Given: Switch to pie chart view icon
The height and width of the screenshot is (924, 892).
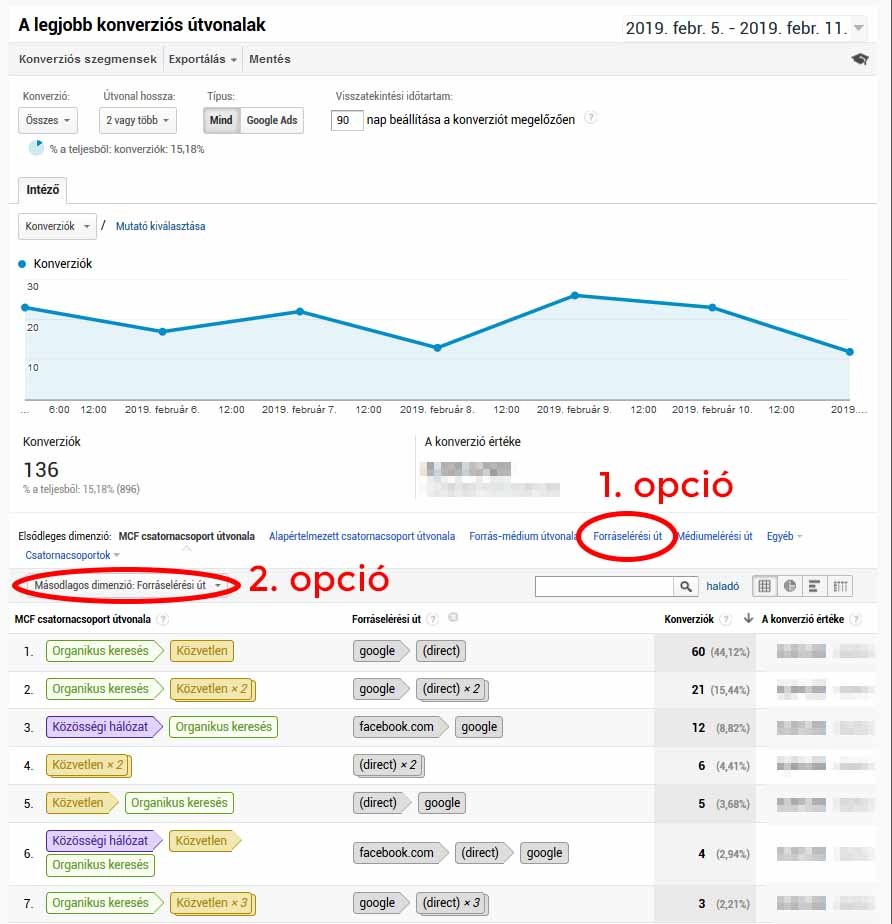Looking at the screenshot, I should click(x=790, y=587).
